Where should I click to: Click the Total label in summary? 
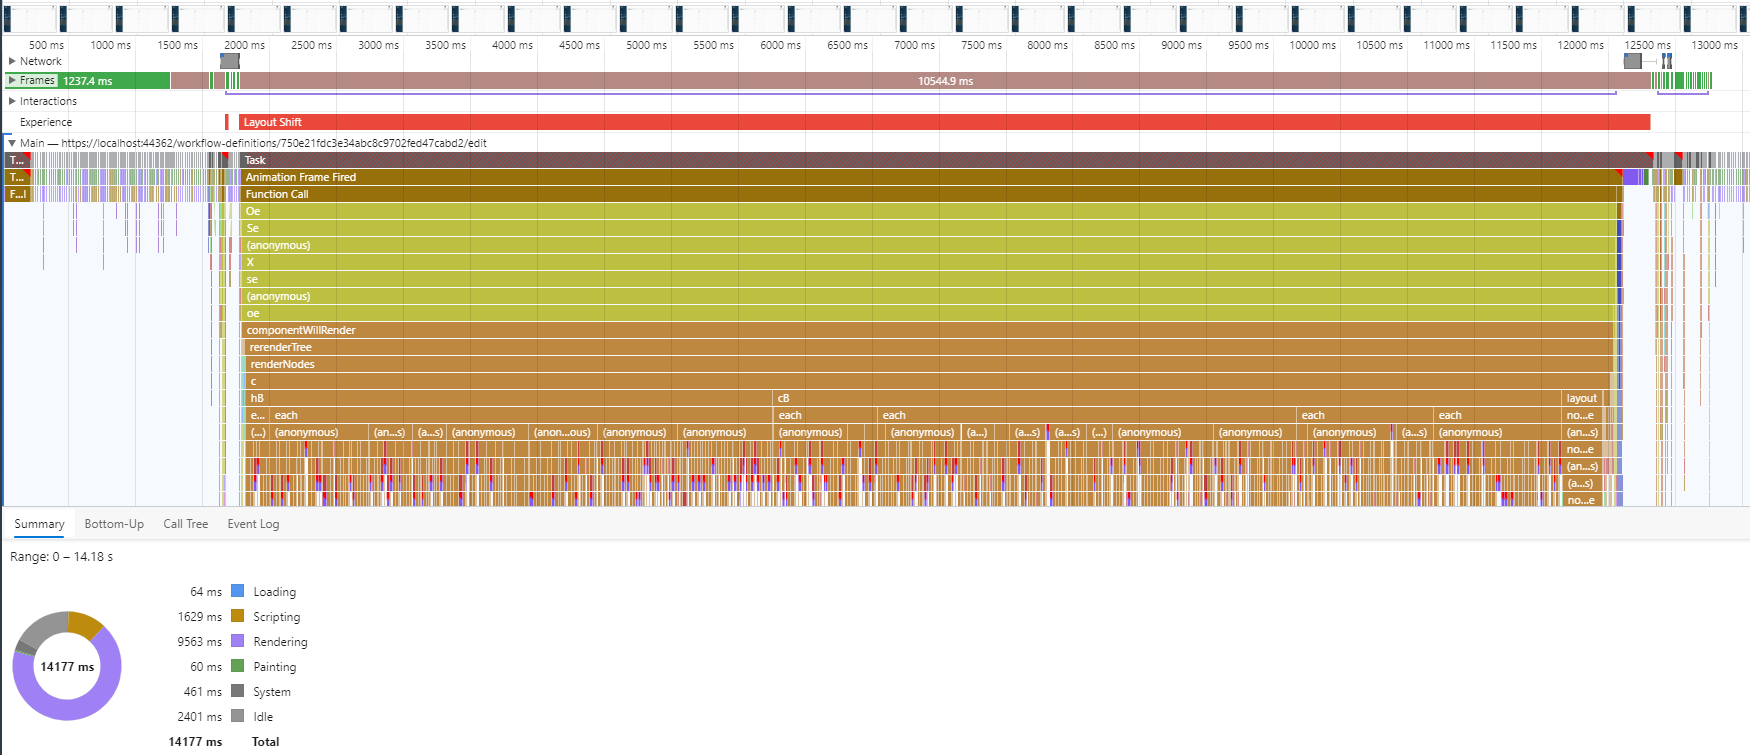point(265,742)
